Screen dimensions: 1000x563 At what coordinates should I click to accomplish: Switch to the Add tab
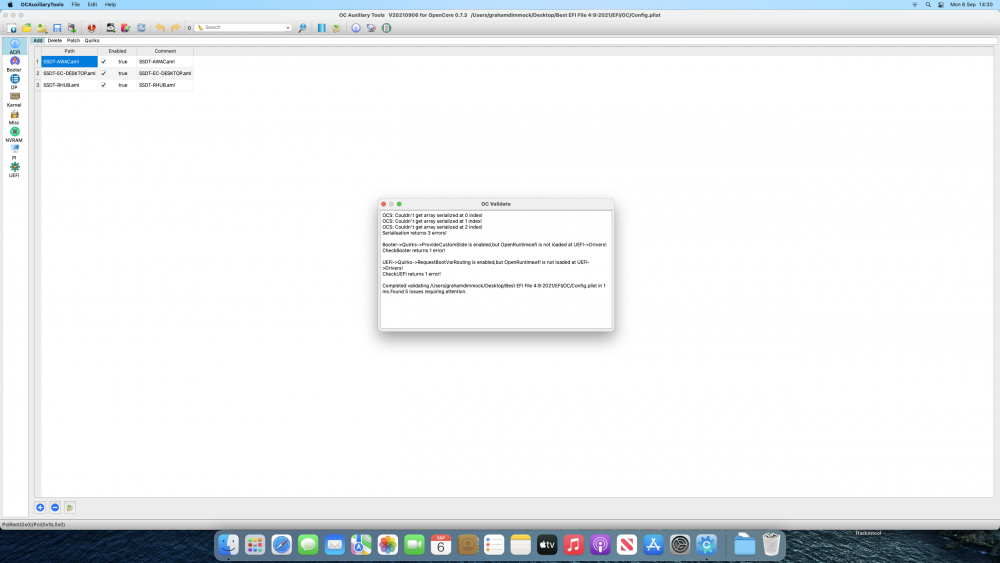[x=38, y=40]
